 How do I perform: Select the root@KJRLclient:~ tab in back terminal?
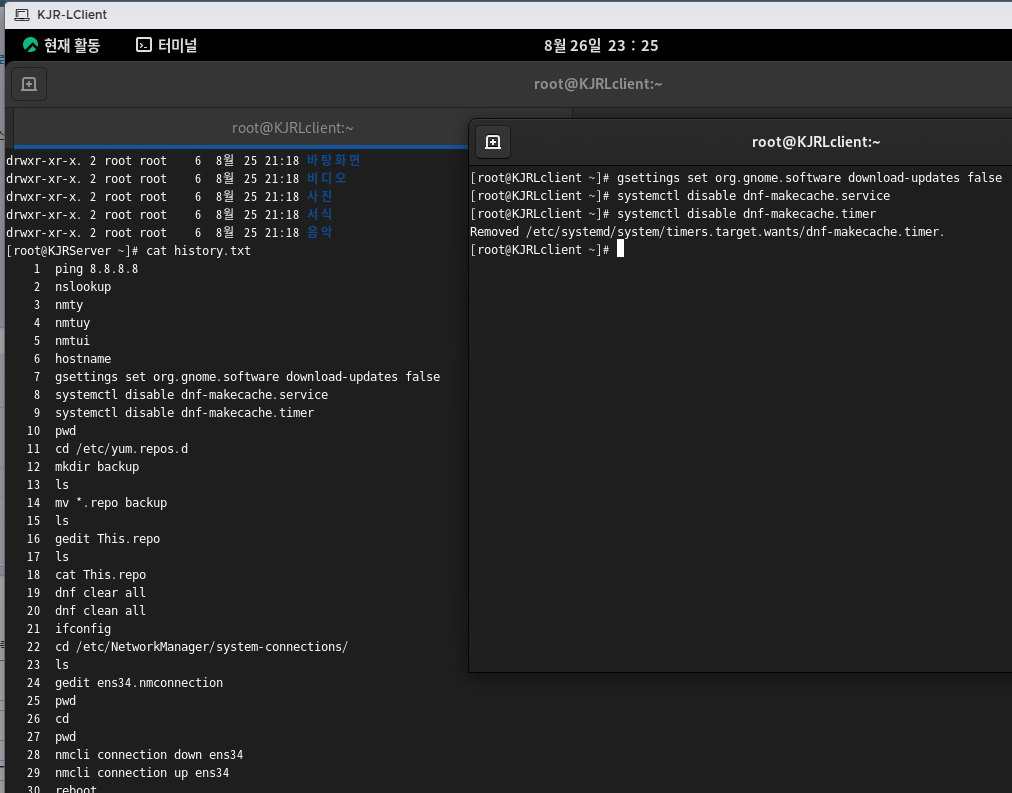pos(292,128)
